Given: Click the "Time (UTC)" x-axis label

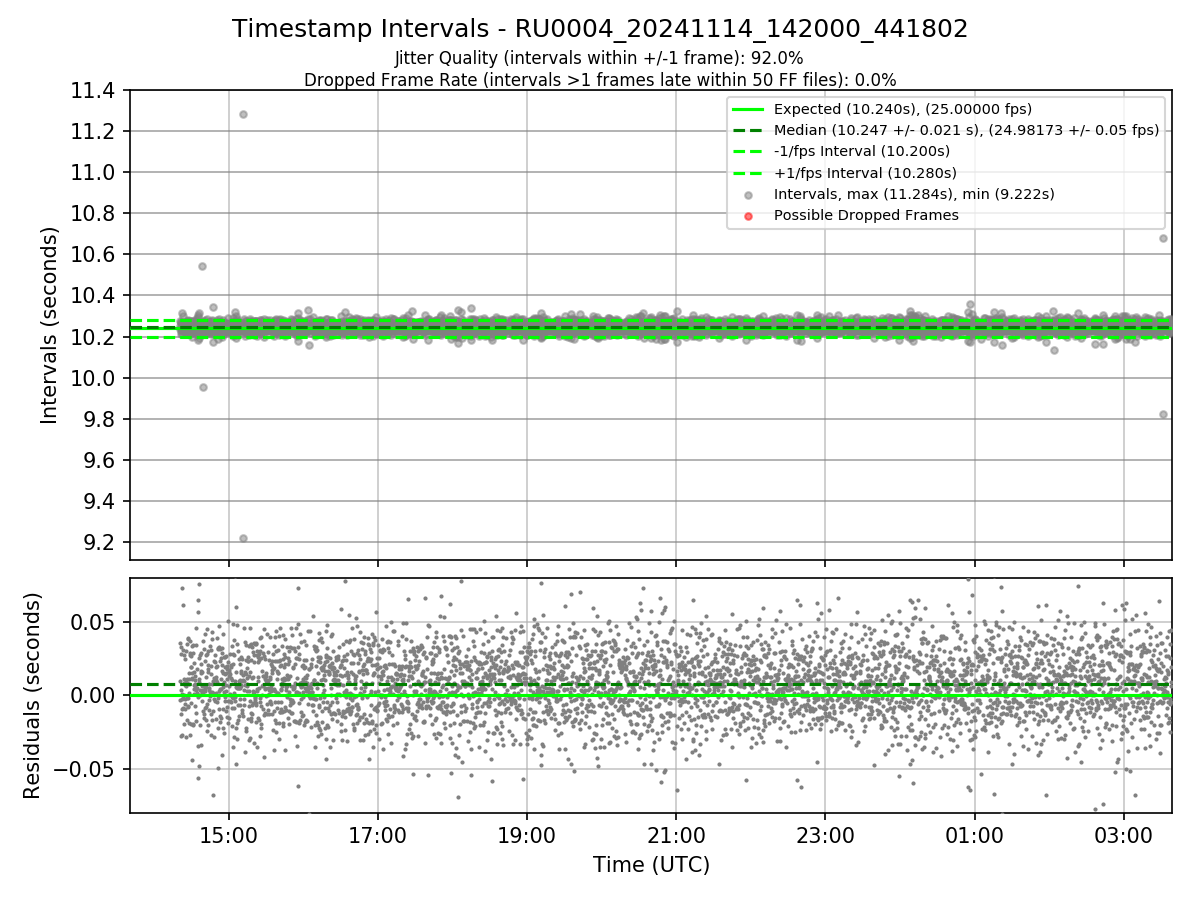Looking at the screenshot, I should coord(651,865).
